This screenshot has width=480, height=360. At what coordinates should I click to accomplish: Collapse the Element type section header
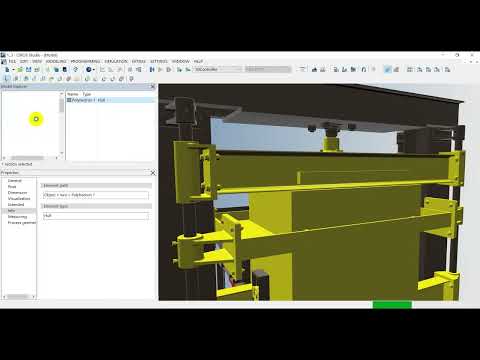96,206
